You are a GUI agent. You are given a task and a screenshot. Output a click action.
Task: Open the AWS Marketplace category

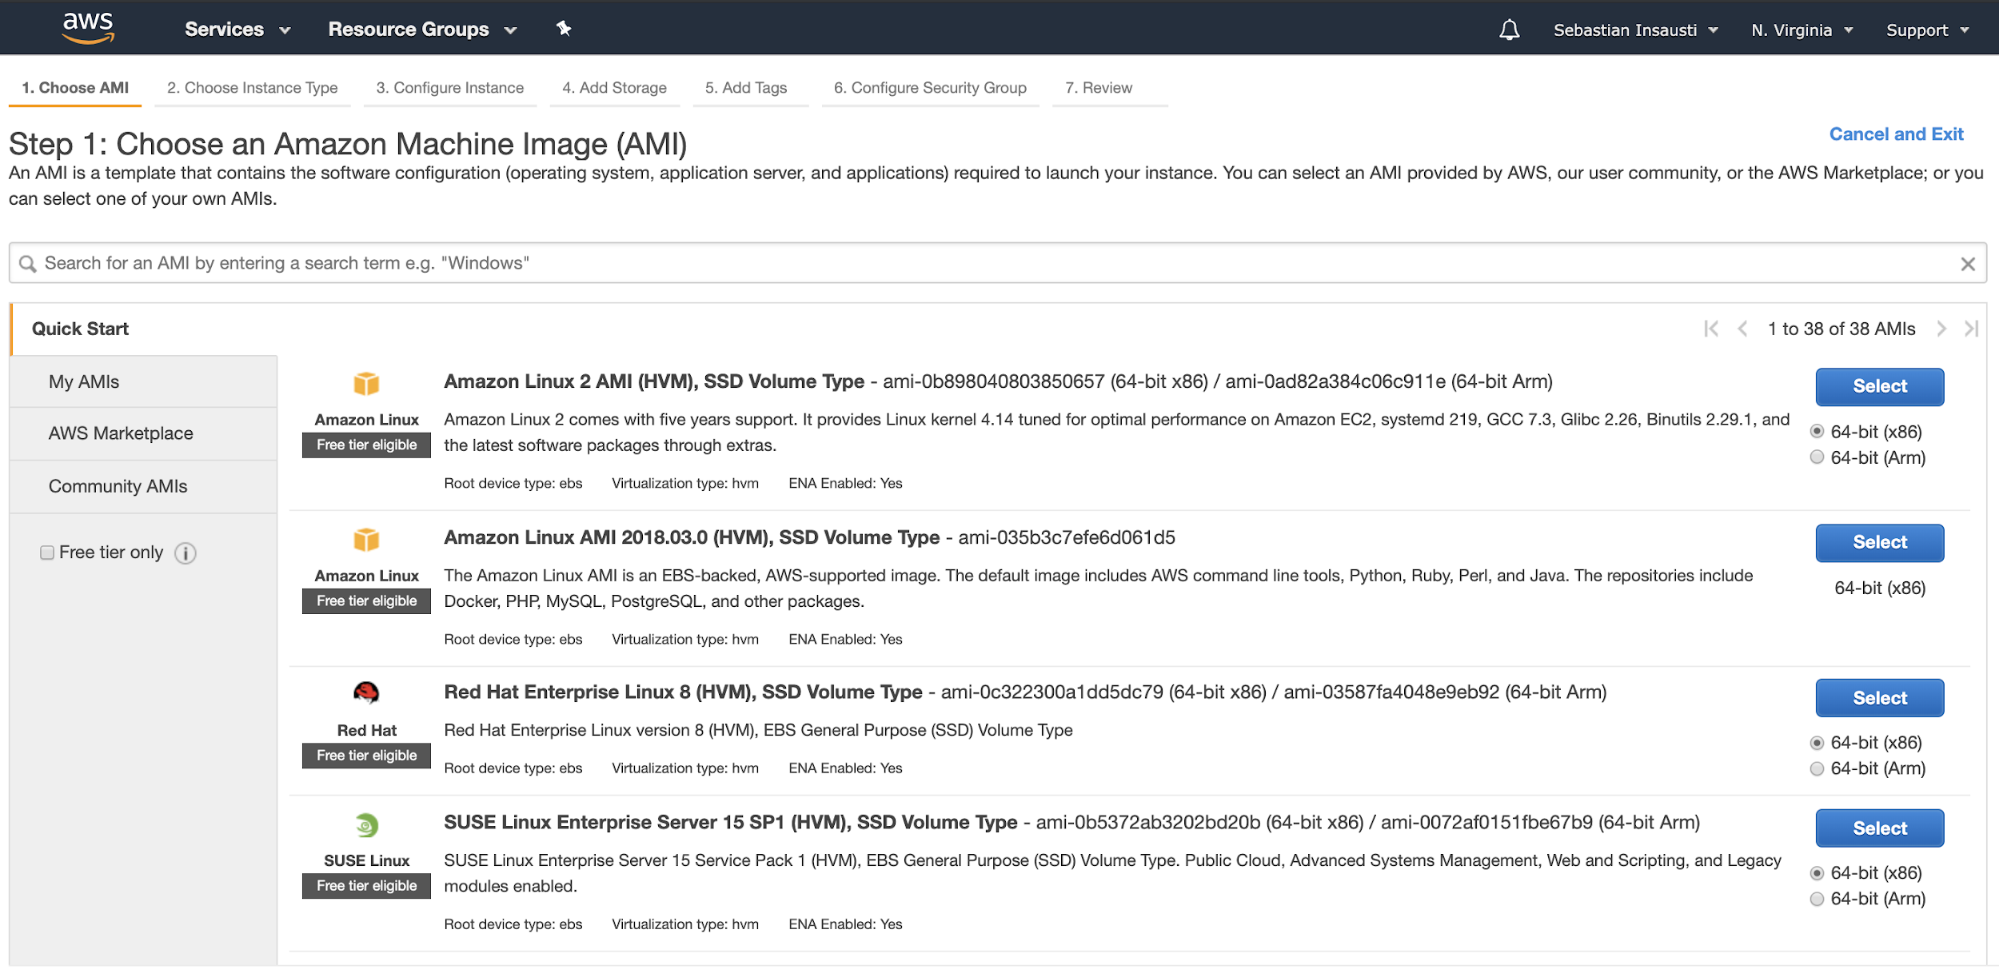144,434
